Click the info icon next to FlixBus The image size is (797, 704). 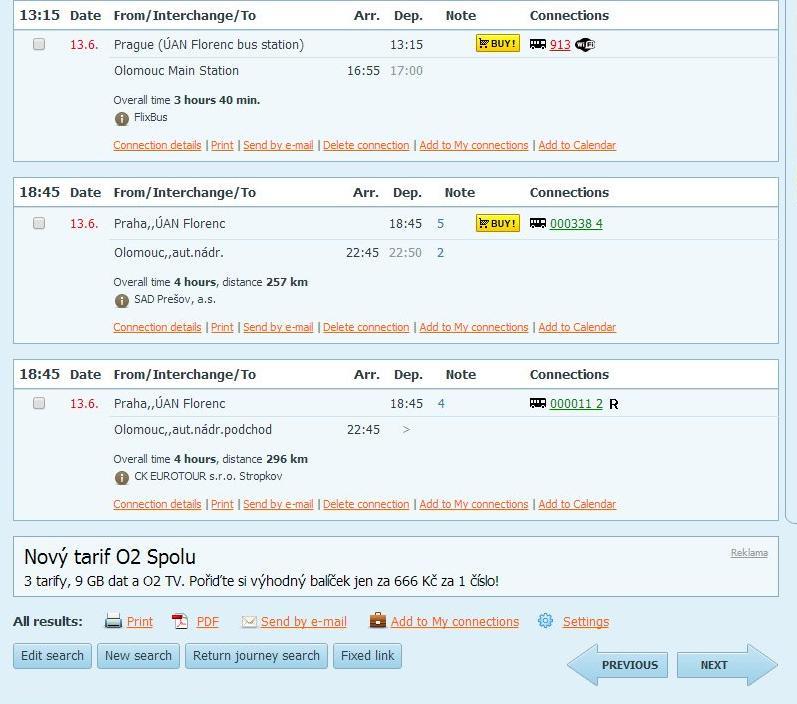(x=122, y=118)
